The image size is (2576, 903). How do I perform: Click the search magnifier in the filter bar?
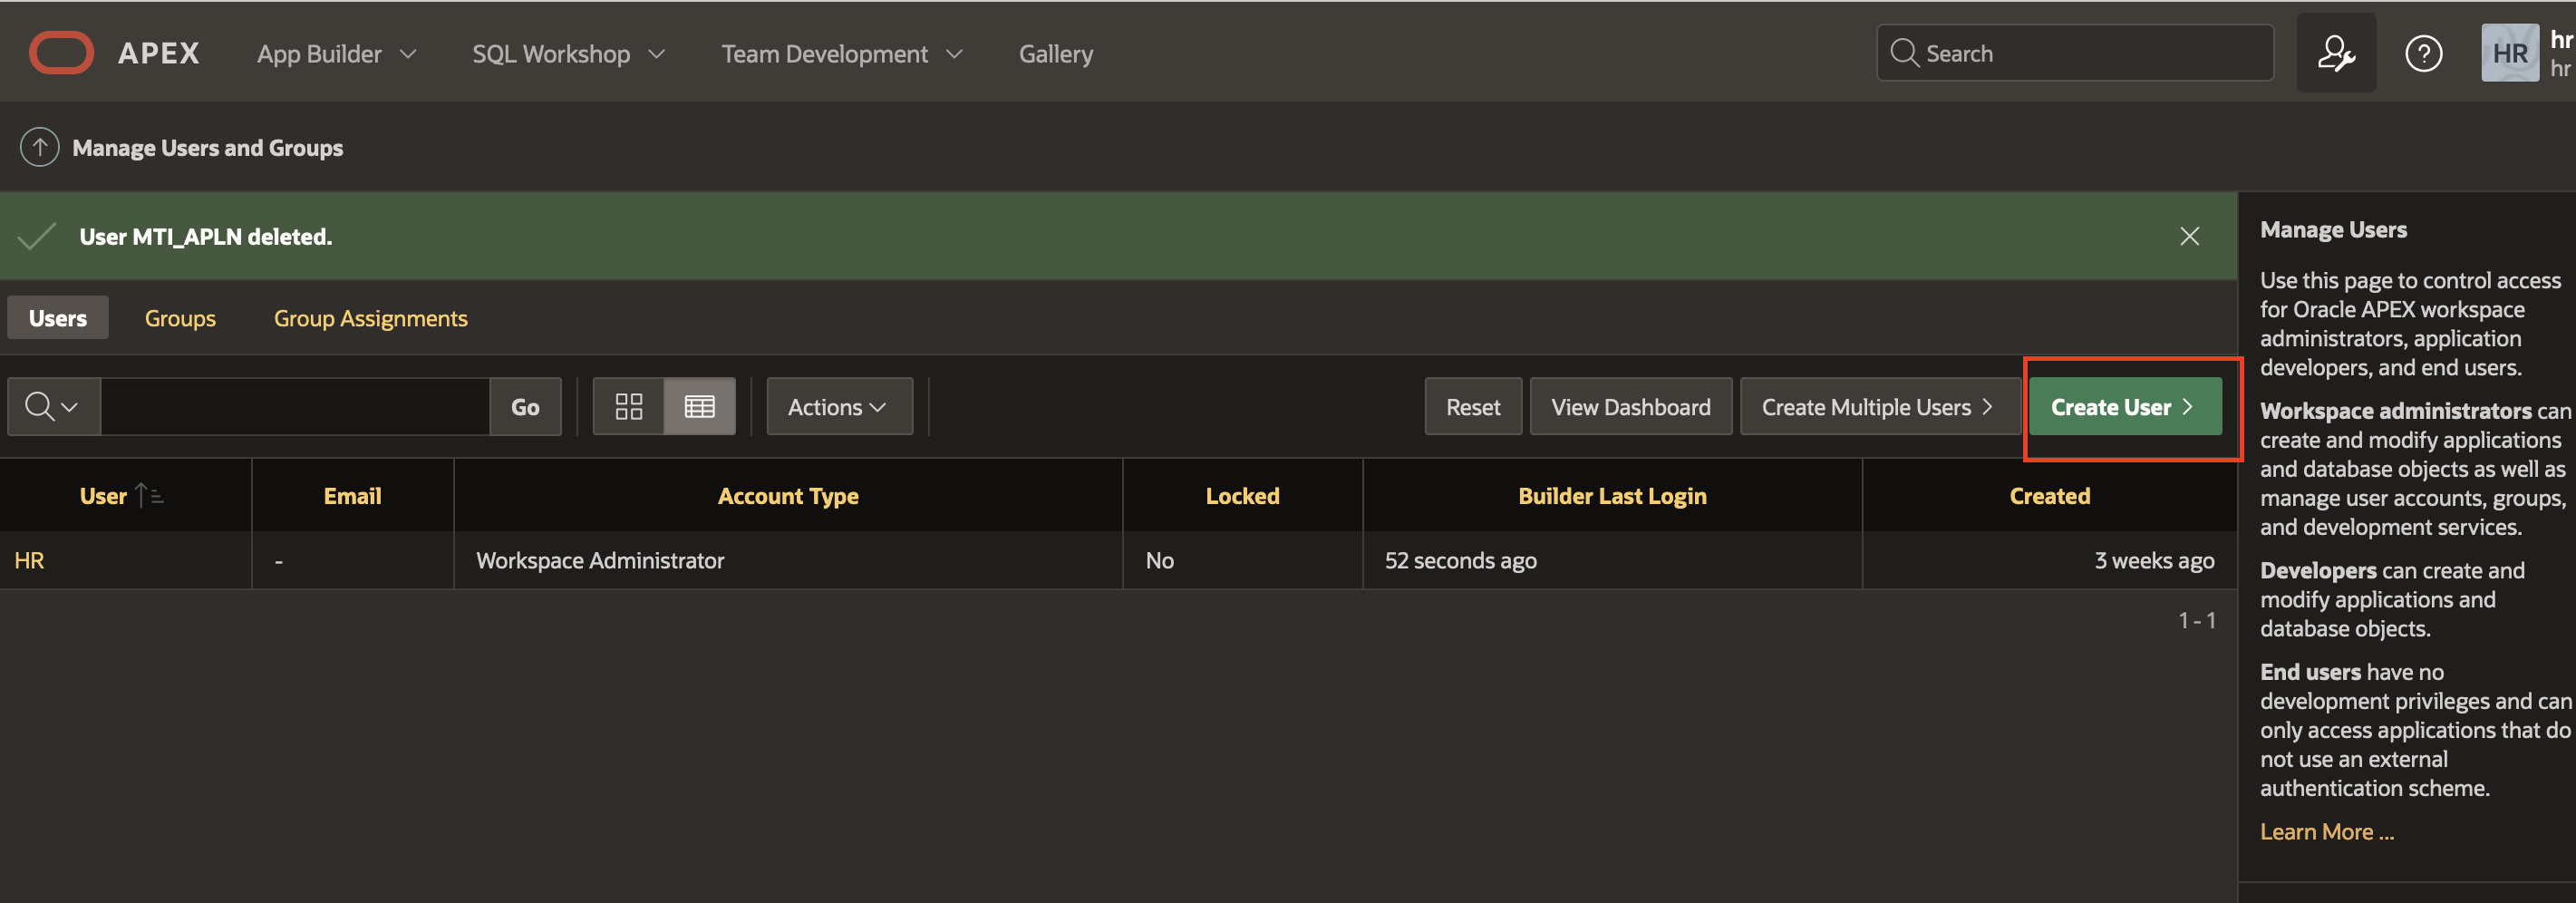42,406
